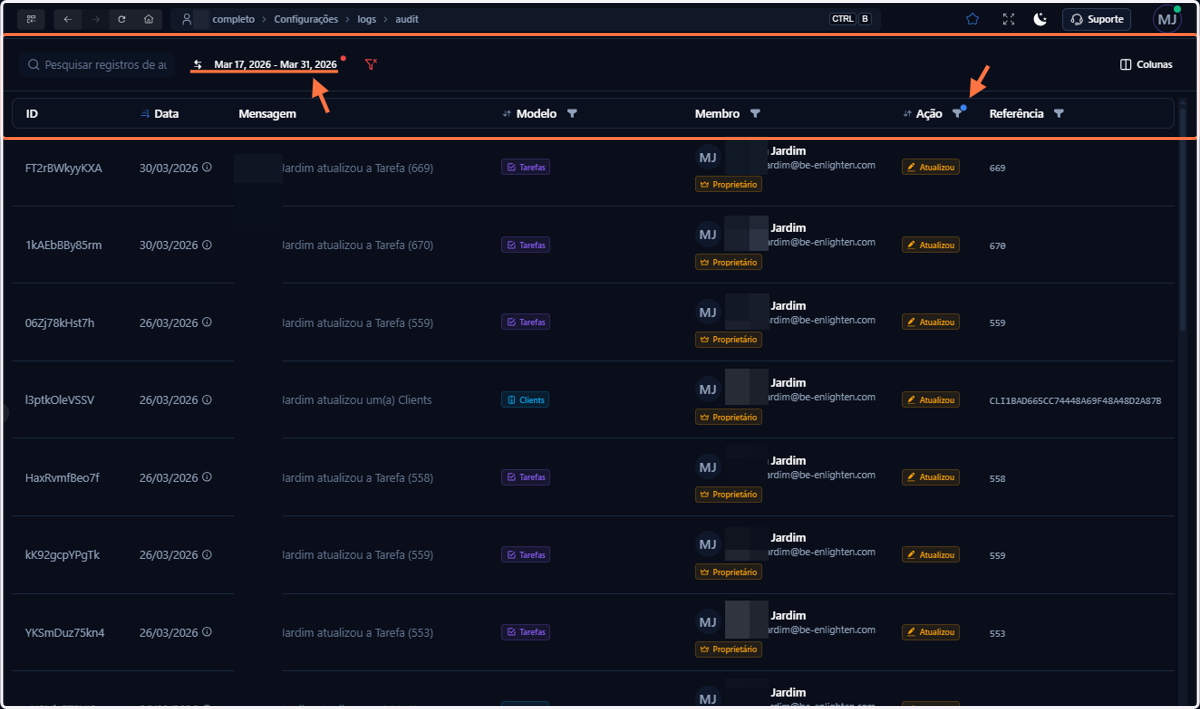Click reference CLI1BAD665CC74448A69F48A48D2A87B
Image resolution: width=1200 pixels, height=709 pixels.
pyautogui.click(x=1075, y=400)
